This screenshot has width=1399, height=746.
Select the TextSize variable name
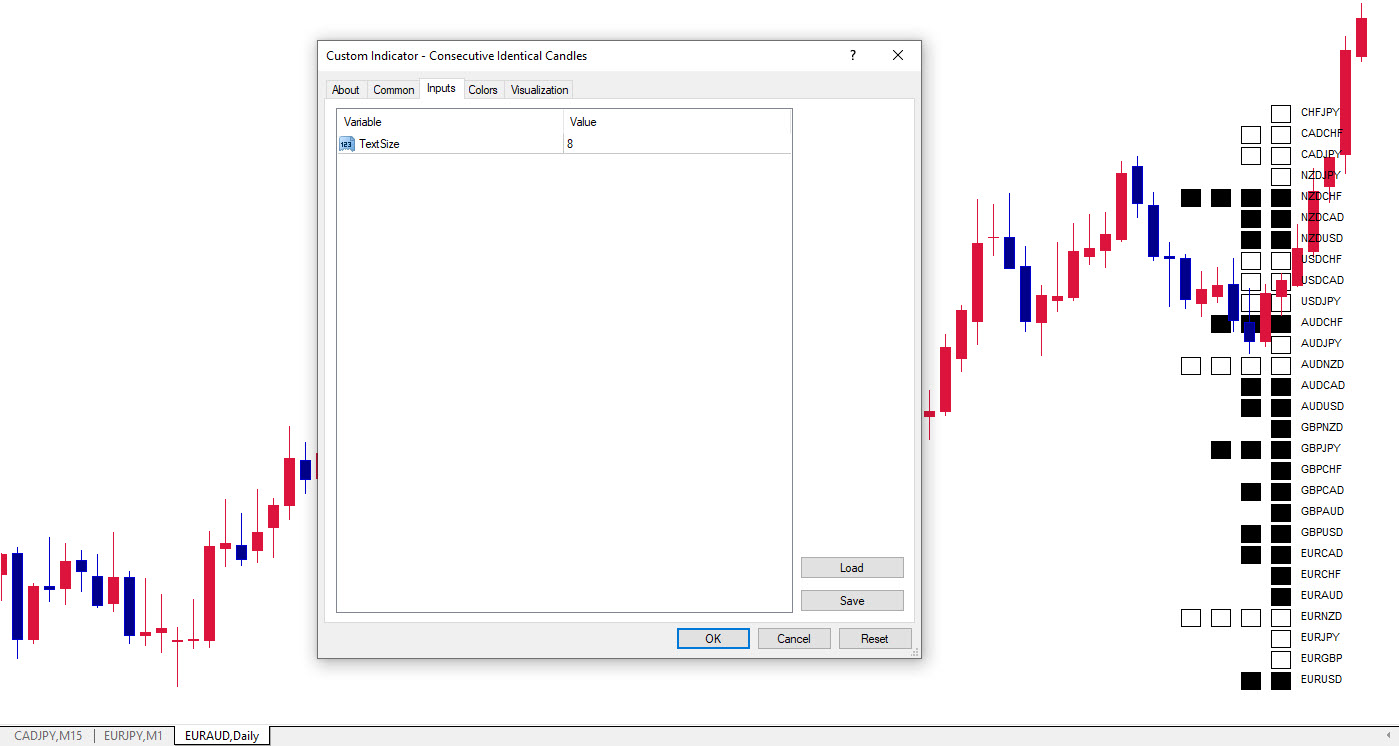[379, 144]
